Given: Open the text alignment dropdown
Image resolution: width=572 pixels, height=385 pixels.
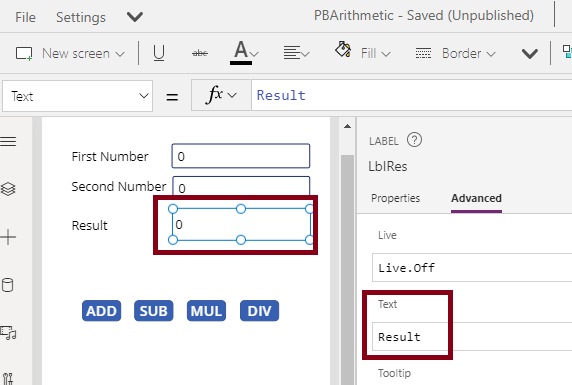Looking at the screenshot, I should (x=296, y=53).
